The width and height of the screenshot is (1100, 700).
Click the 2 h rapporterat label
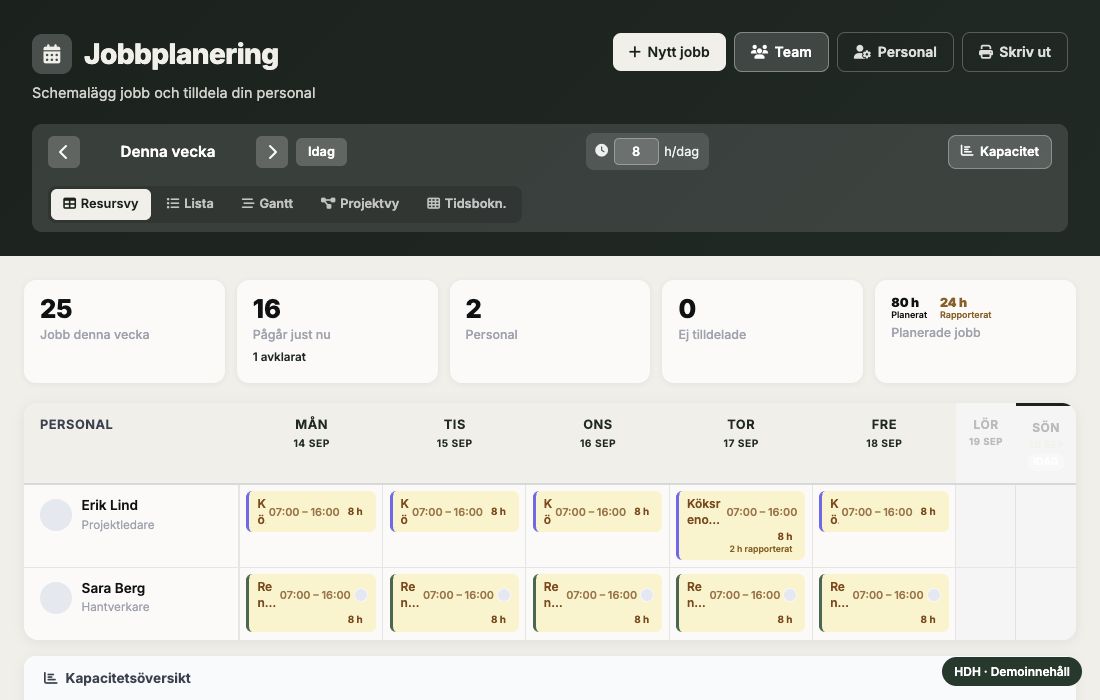click(760, 549)
